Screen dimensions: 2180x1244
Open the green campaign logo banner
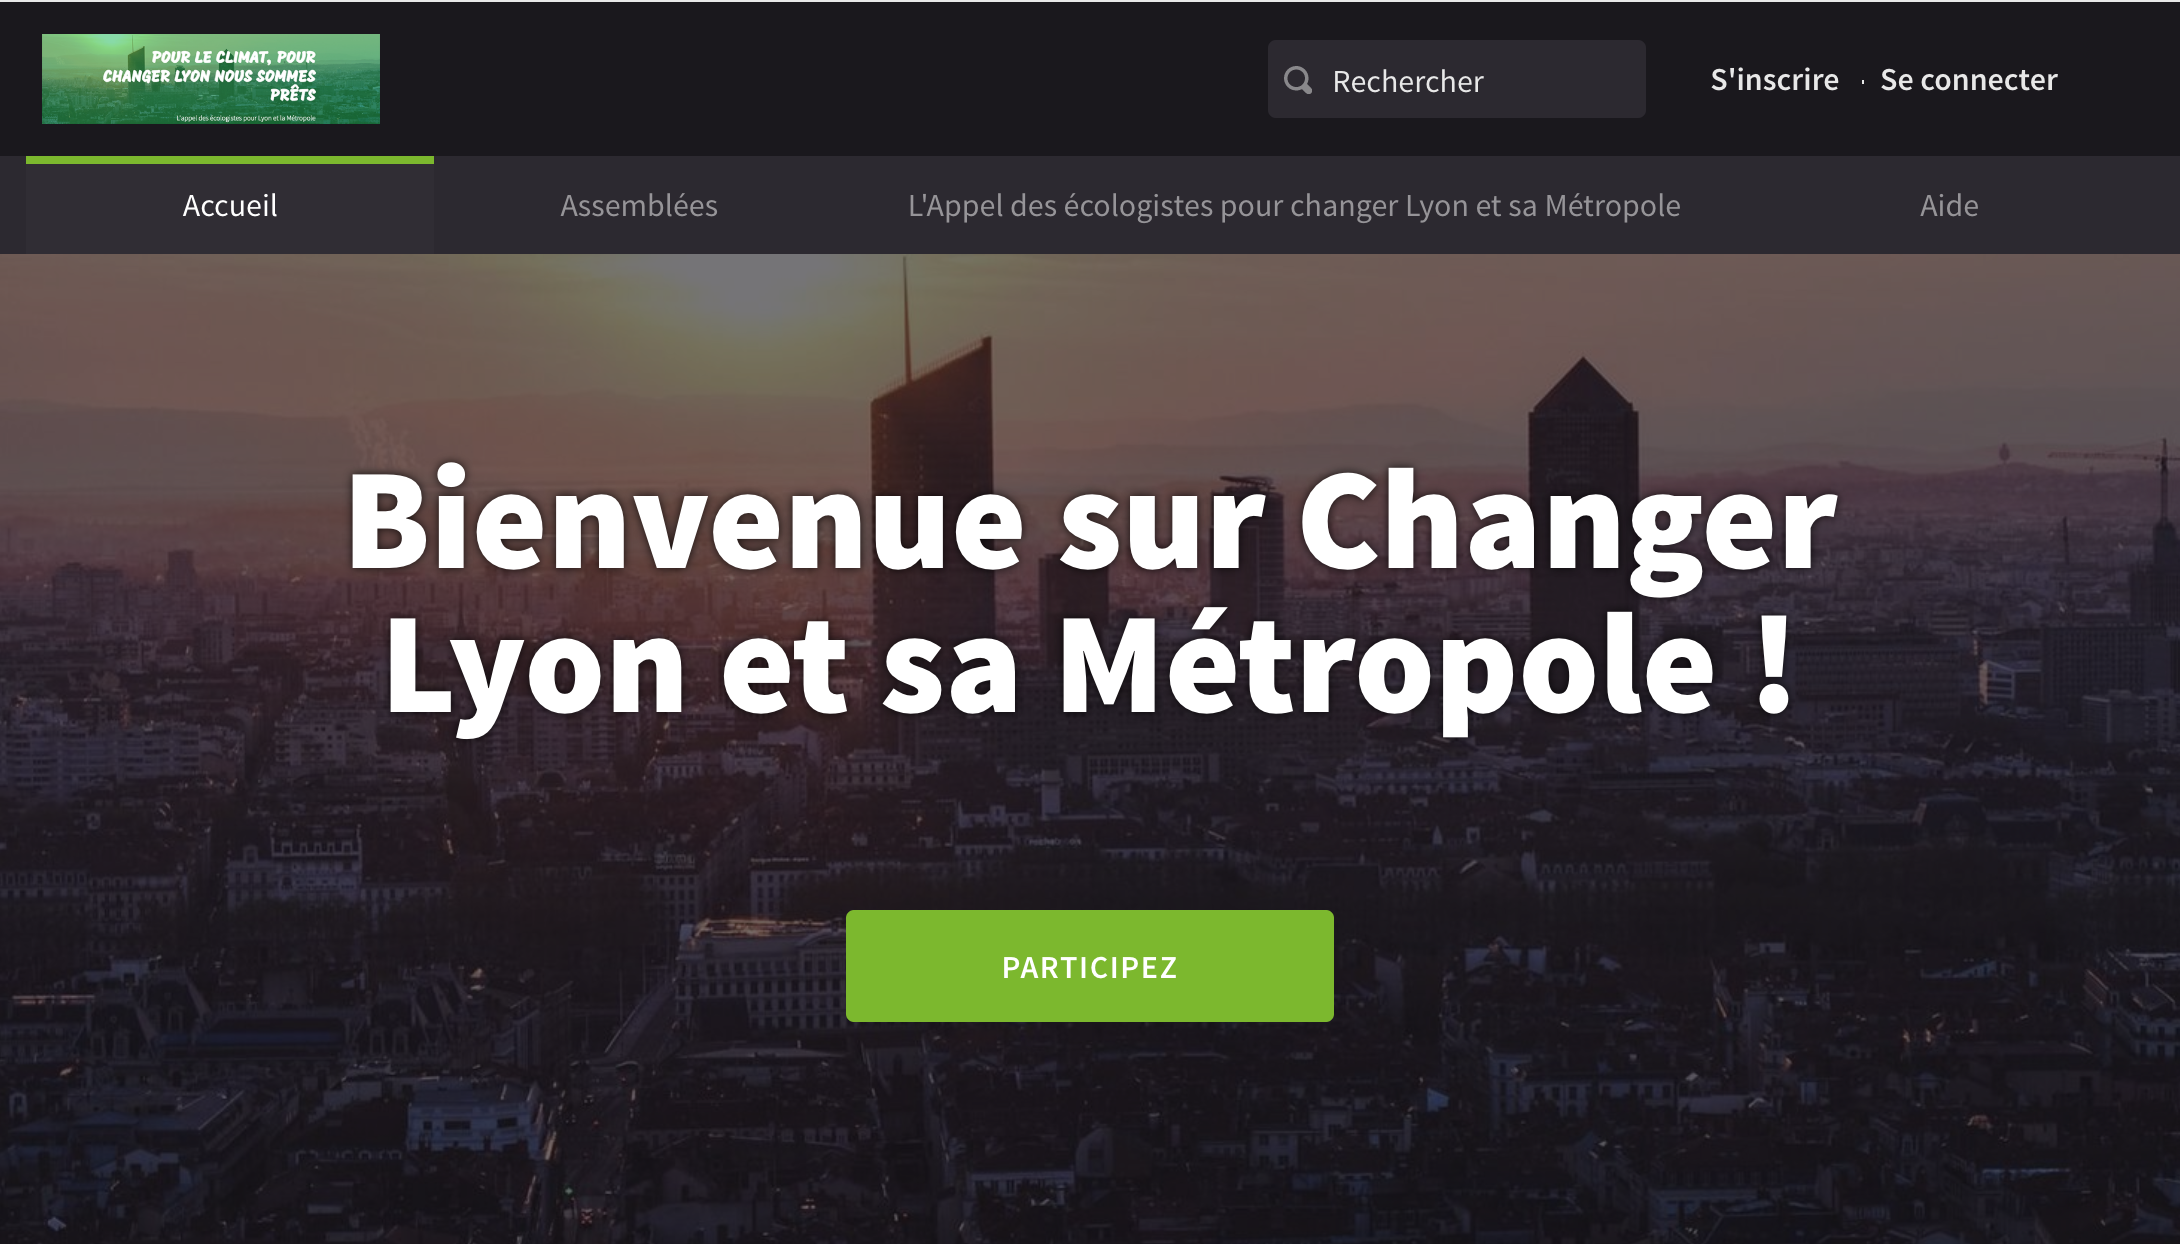(x=211, y=79)
